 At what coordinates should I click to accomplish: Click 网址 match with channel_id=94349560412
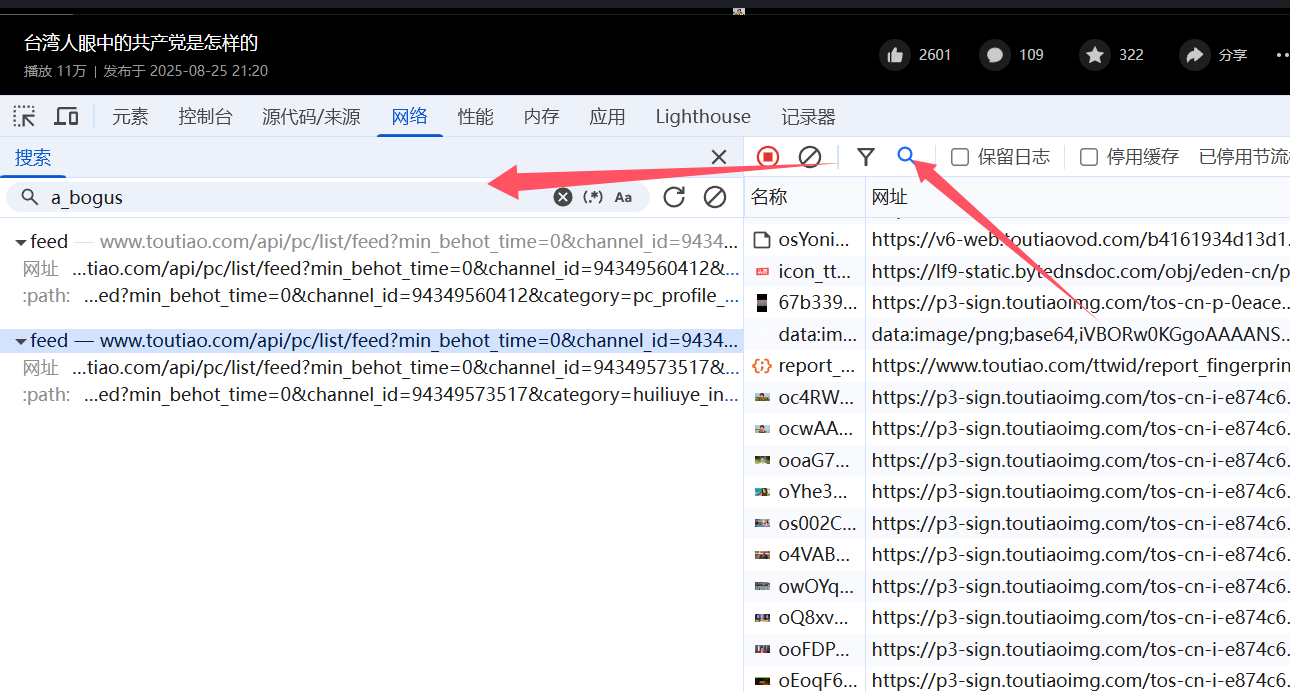click(380, 269)
